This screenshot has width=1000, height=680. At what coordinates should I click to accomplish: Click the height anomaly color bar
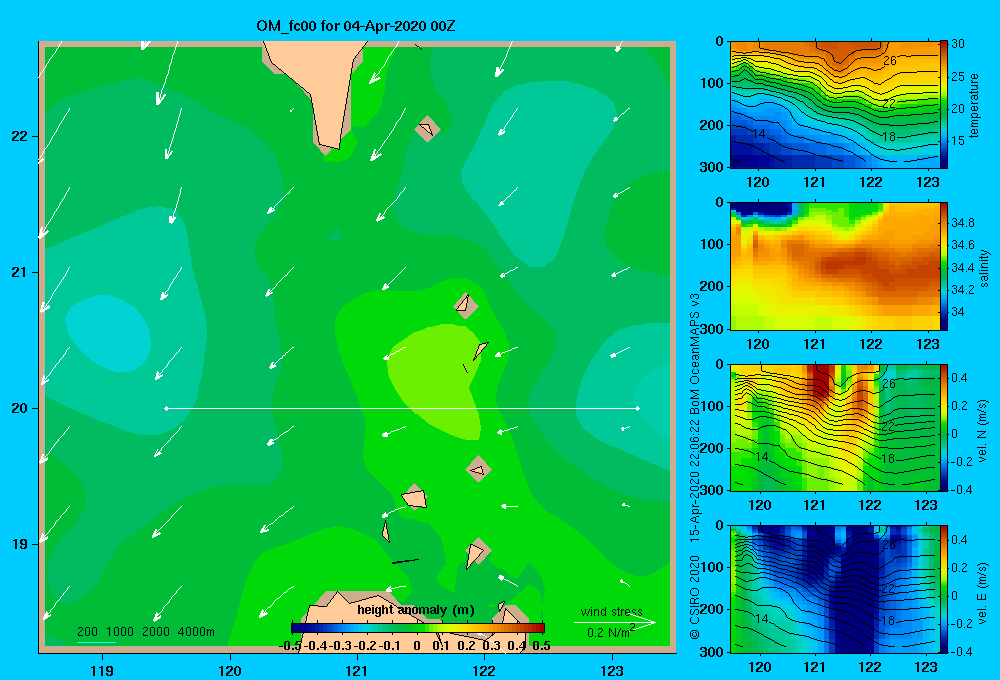click(418, 628)
